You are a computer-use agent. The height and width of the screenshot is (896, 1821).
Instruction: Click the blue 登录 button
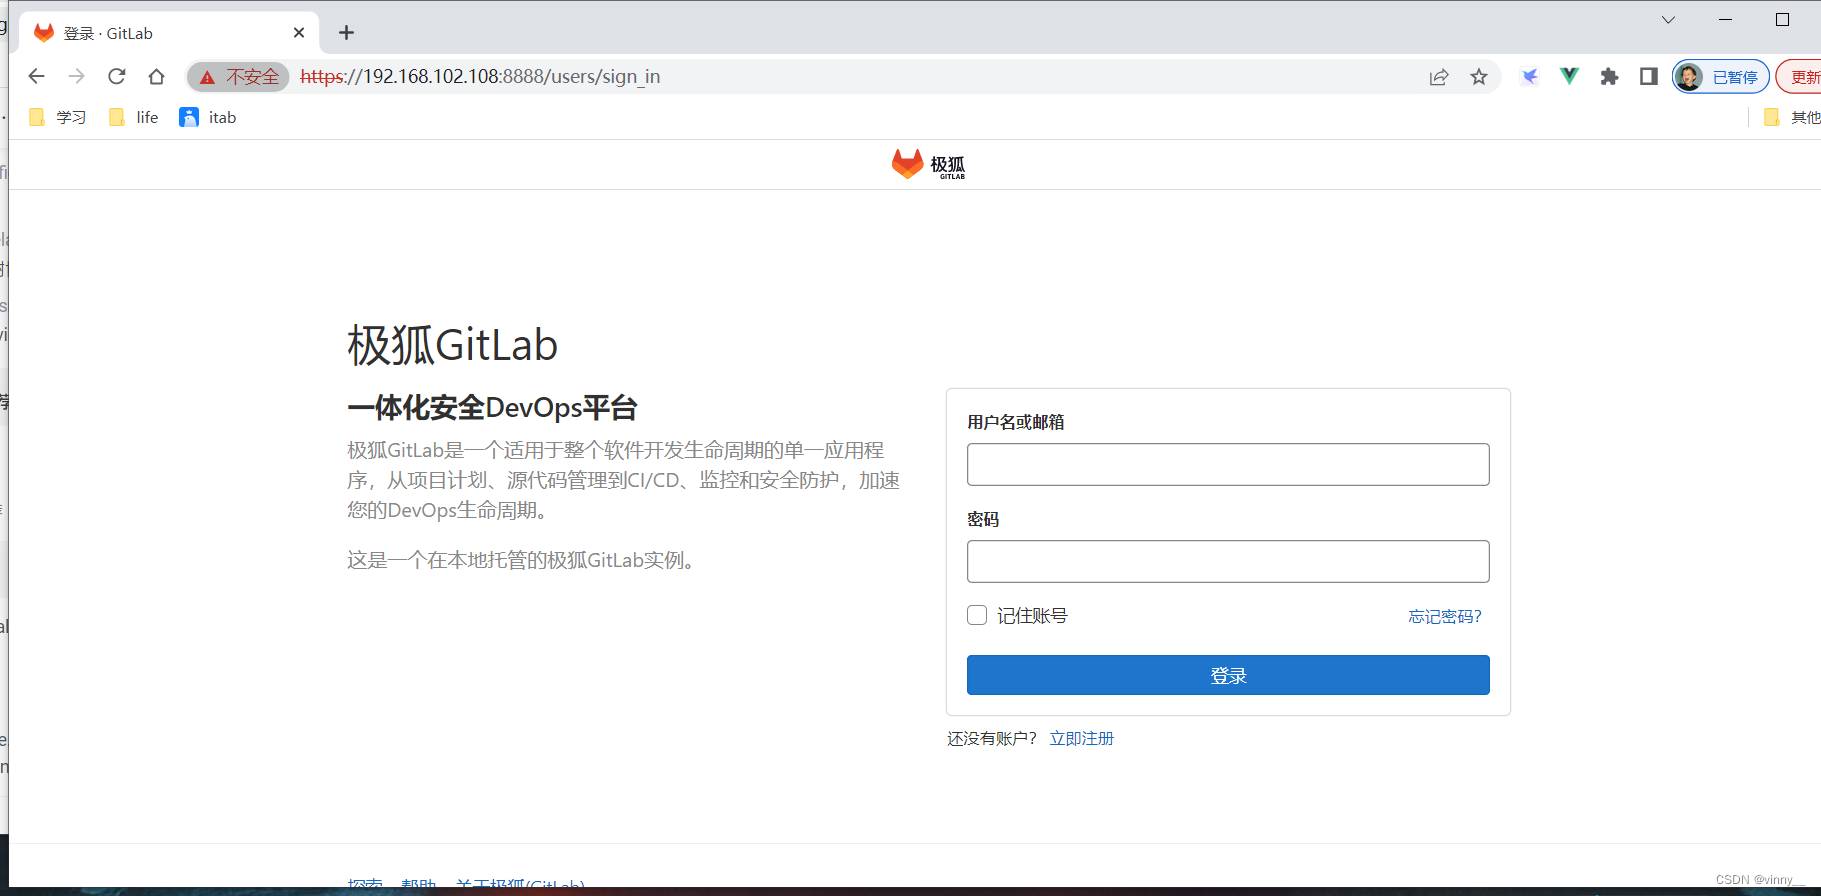(x=1228, y=675)
